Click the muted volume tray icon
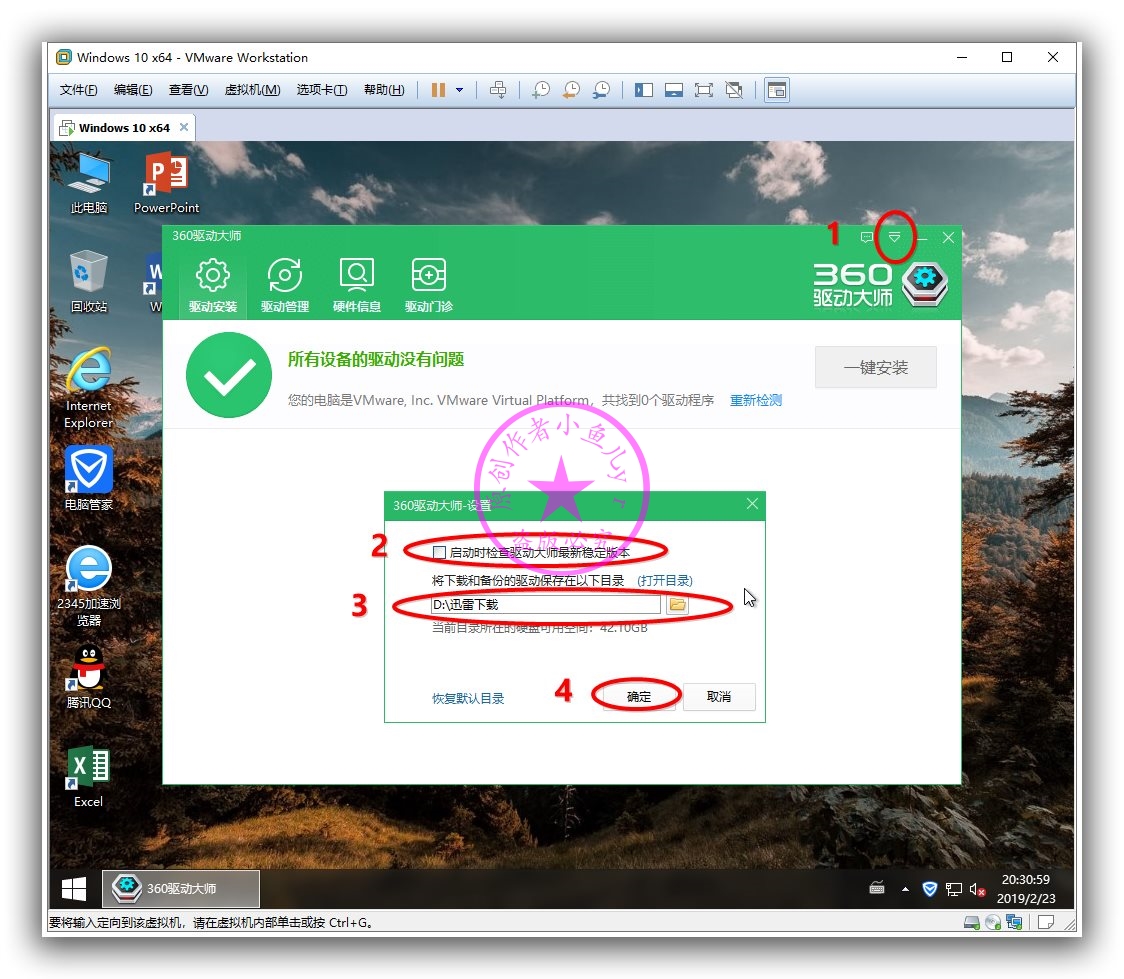This screenshot has height=979, width=1124. click(x=977, y=889)
